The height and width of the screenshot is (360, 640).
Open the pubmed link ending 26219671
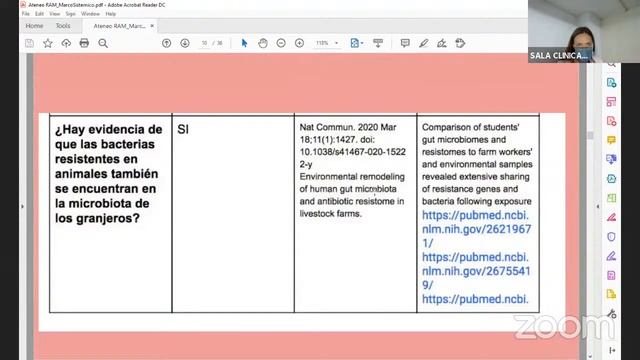(476, 229)
